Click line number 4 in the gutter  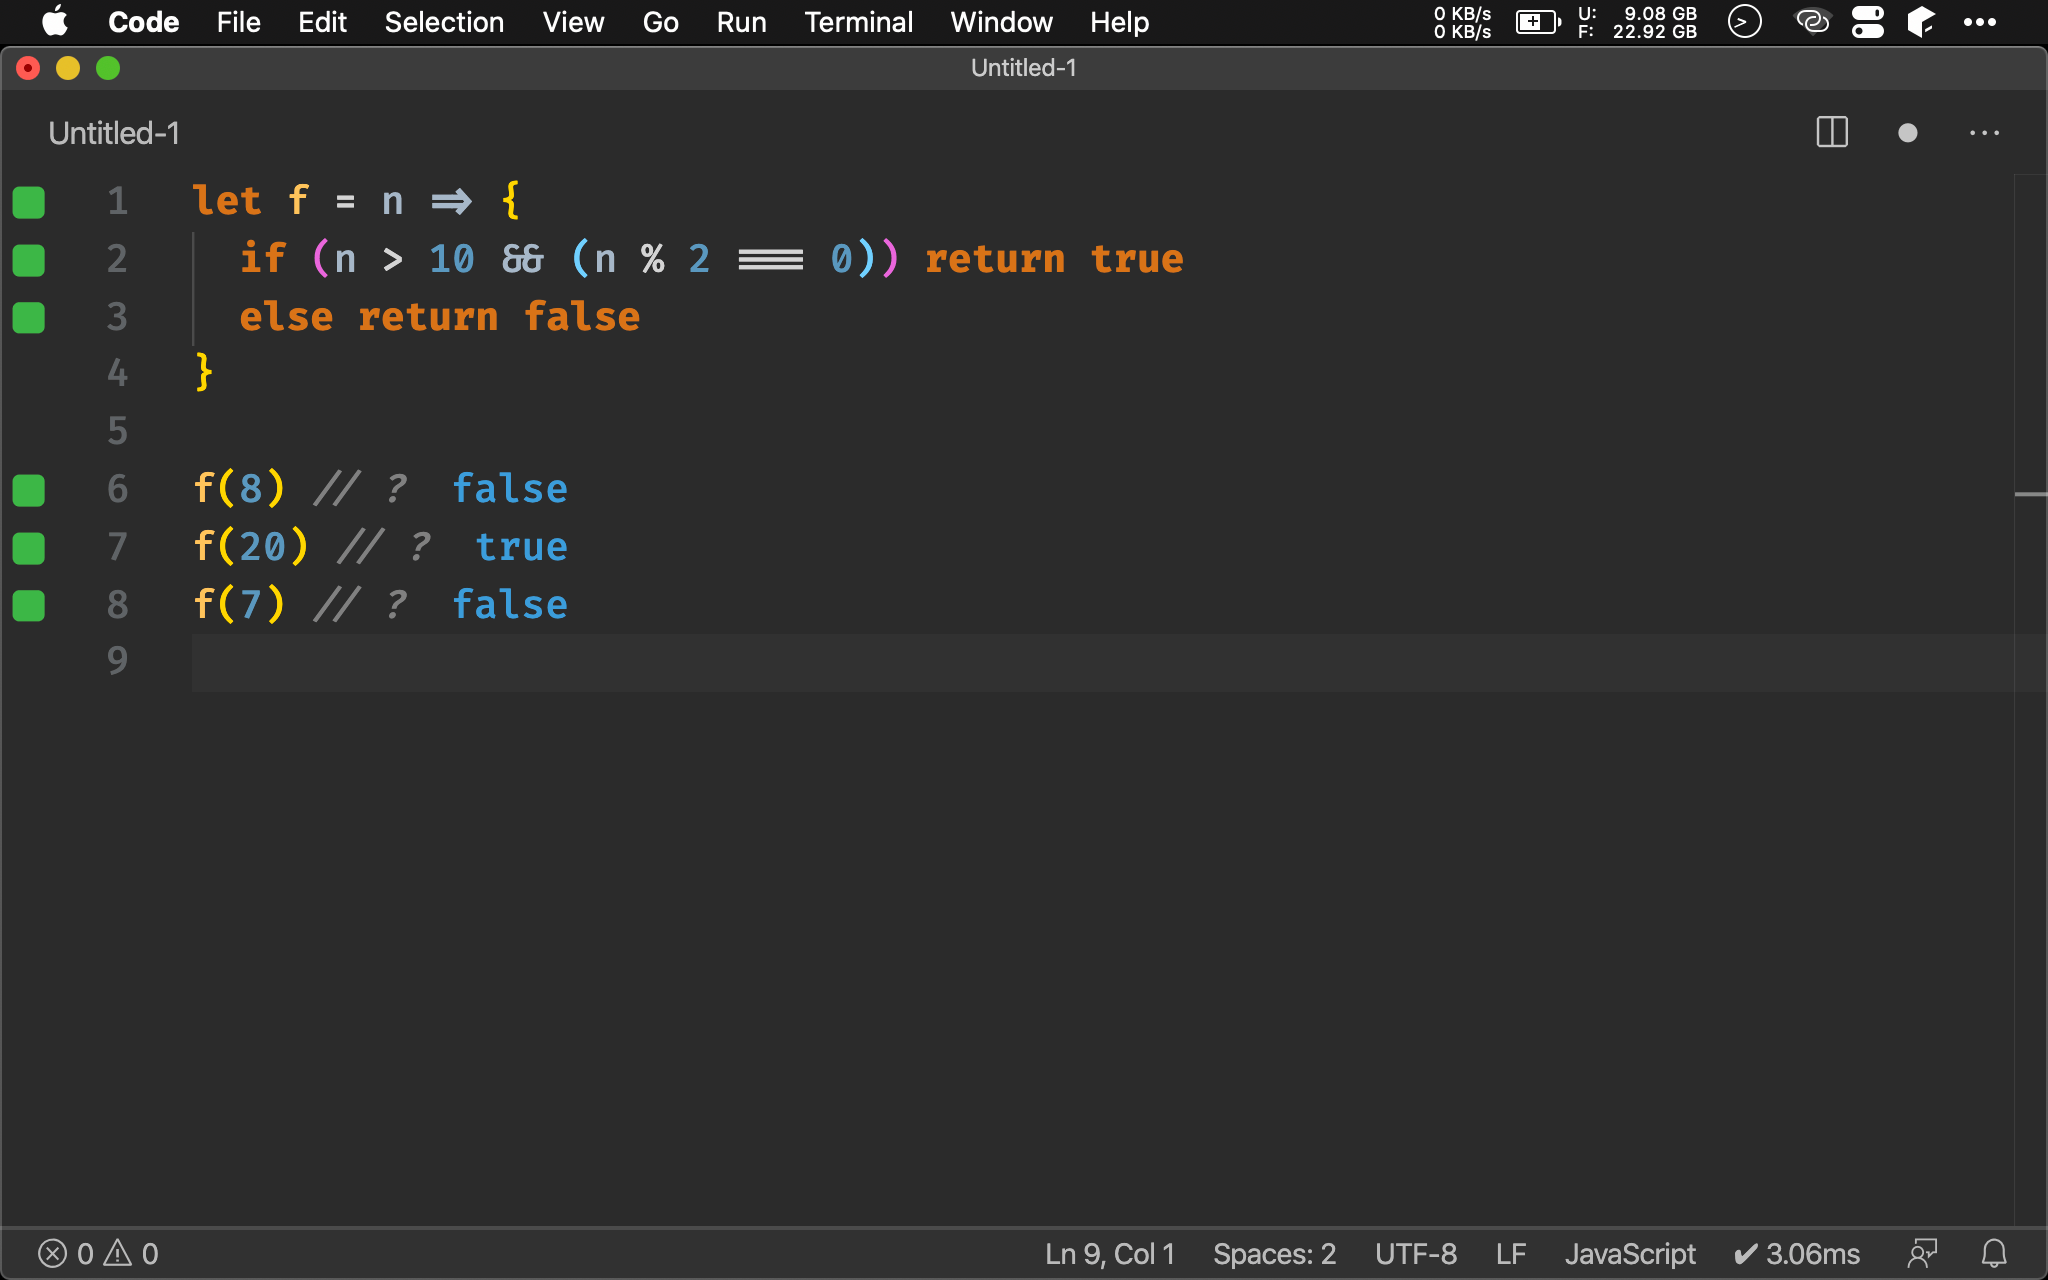(117, 374)
